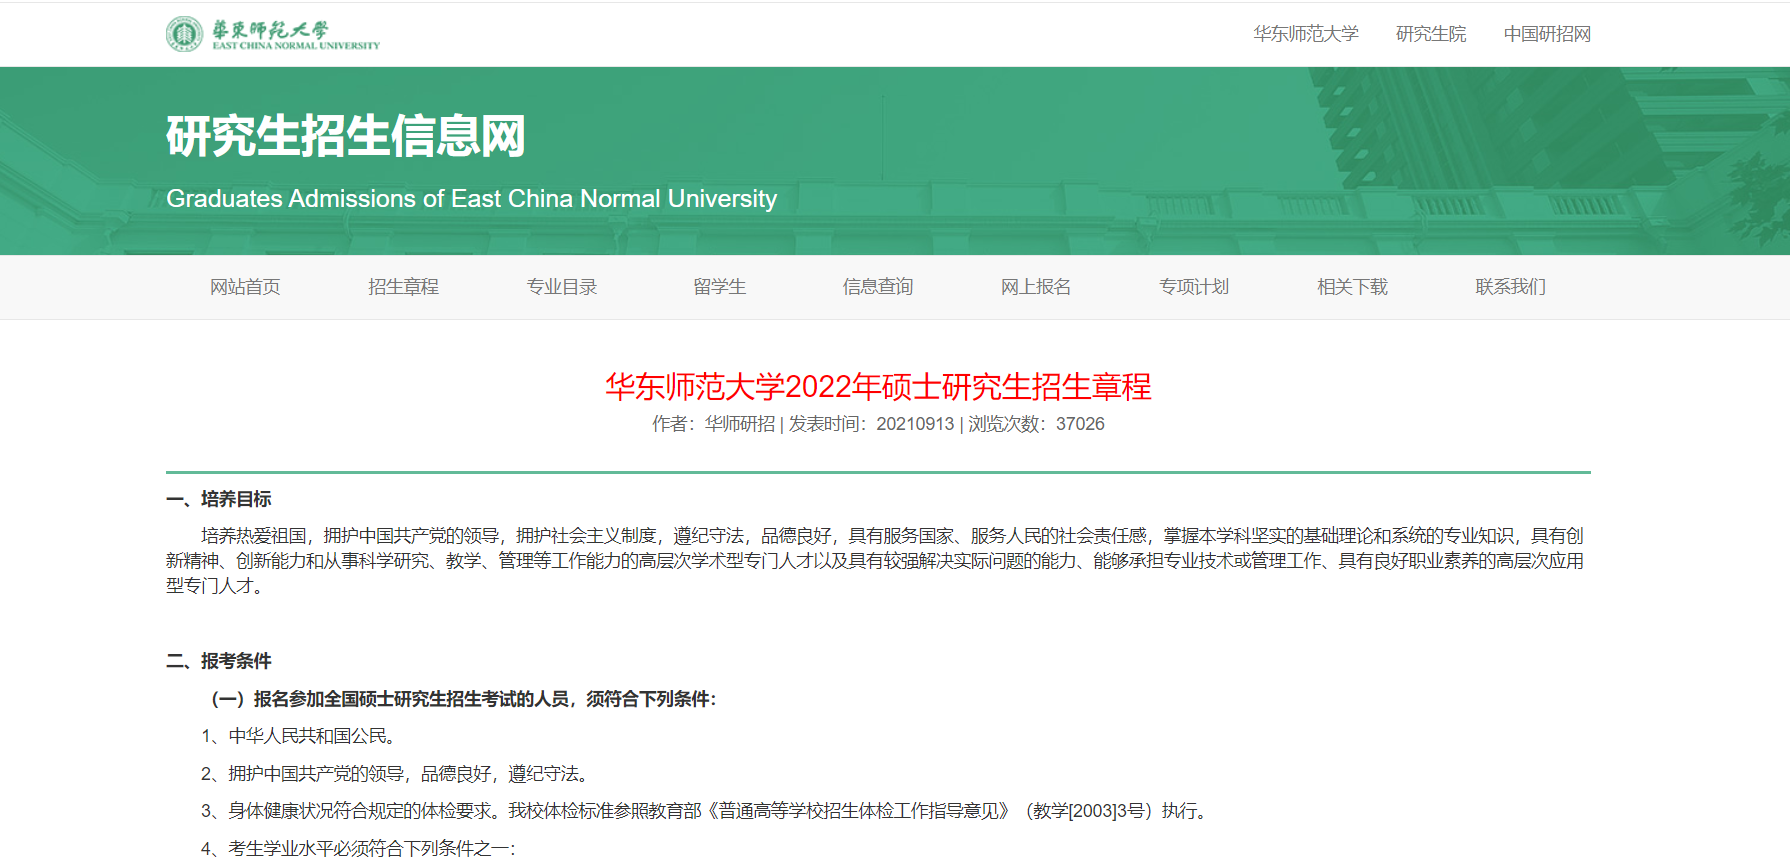Click the line 4、考生学业水平必须符合
Screen dimensions: 1790x857
click(359, 848)
